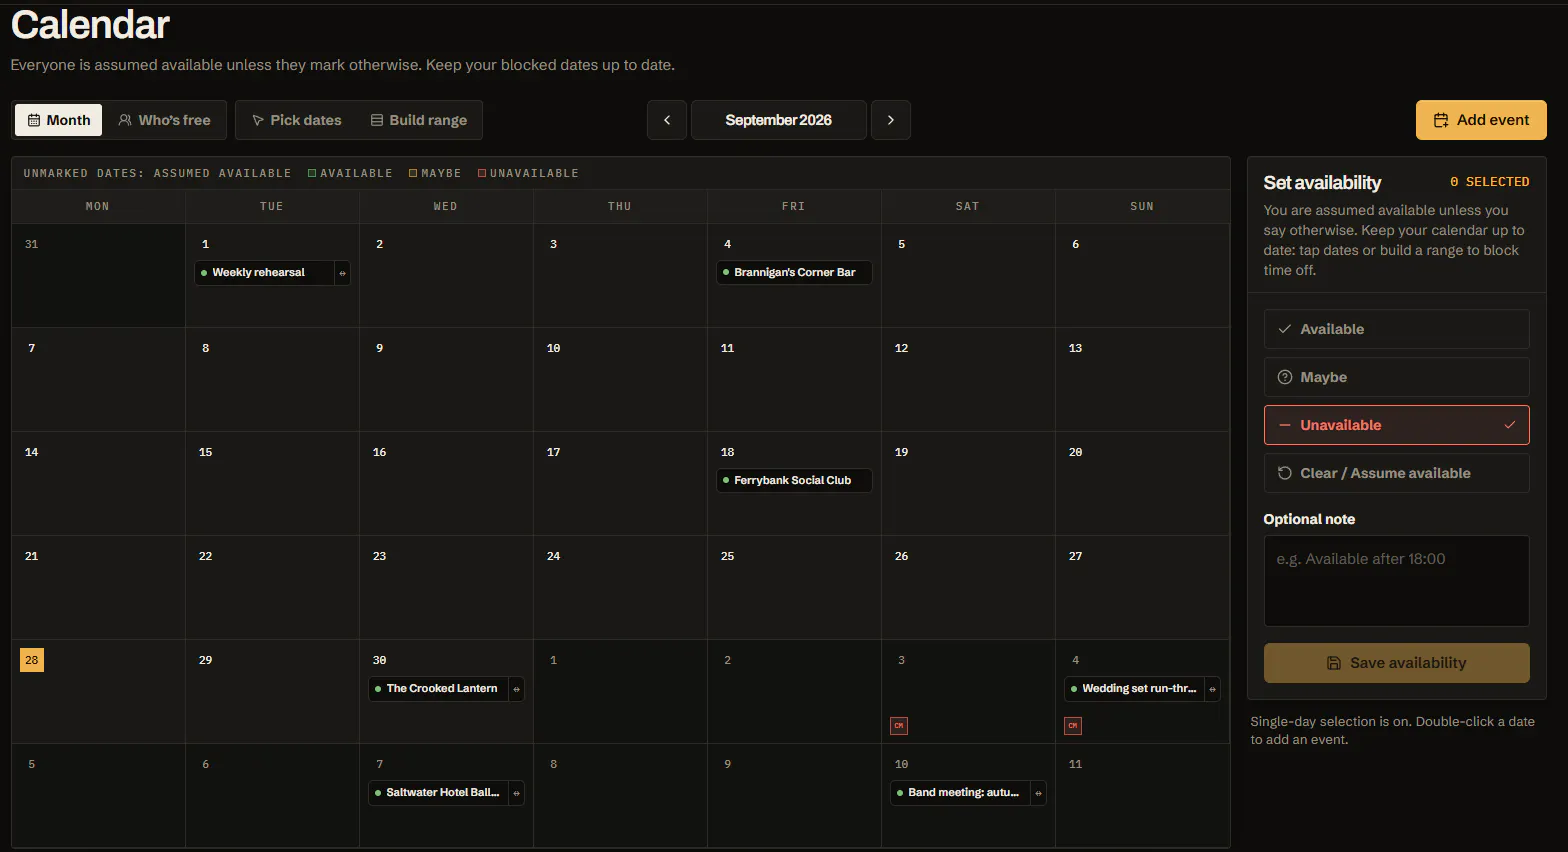Select August 31 in the calendar grid
1568x852 pixels.
(x=98, y=276)
